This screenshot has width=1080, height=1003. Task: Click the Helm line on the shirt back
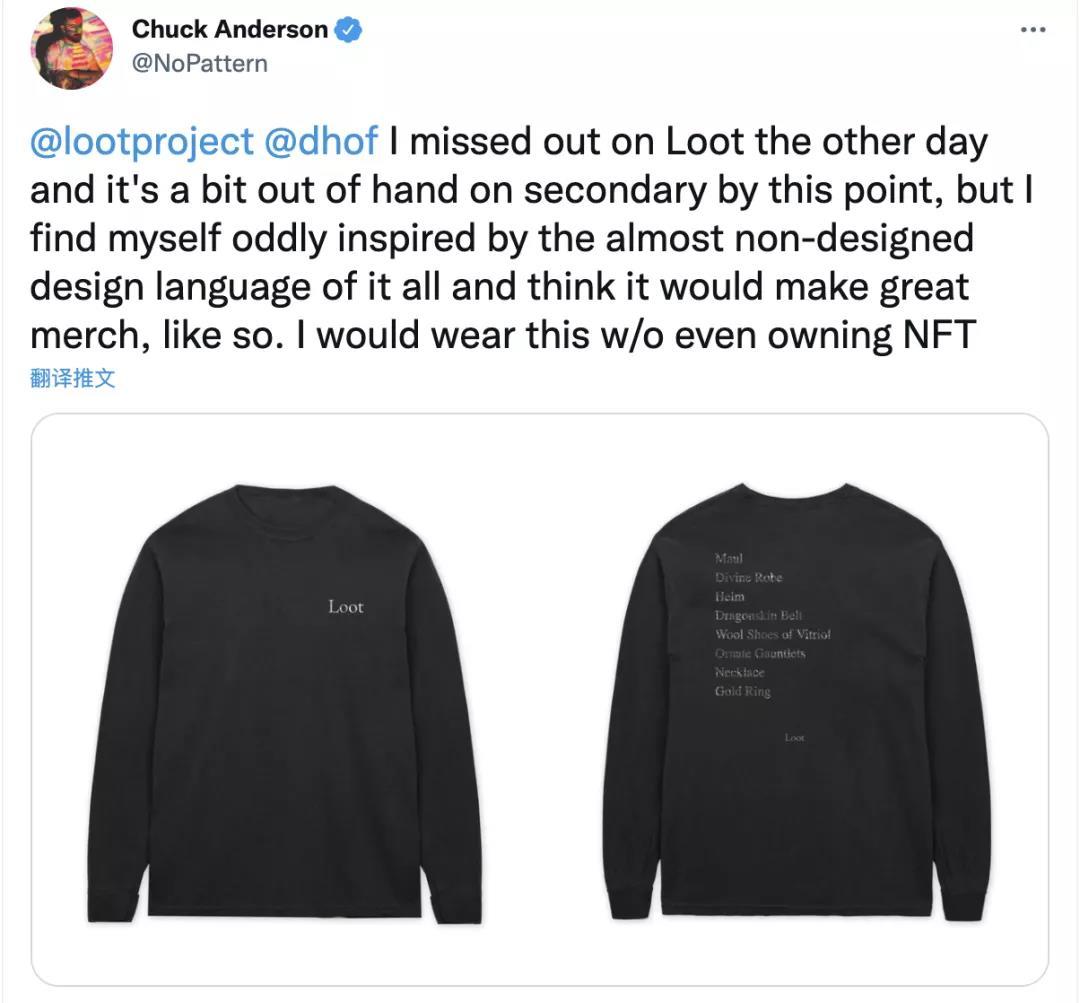click(x=729, y=596)
